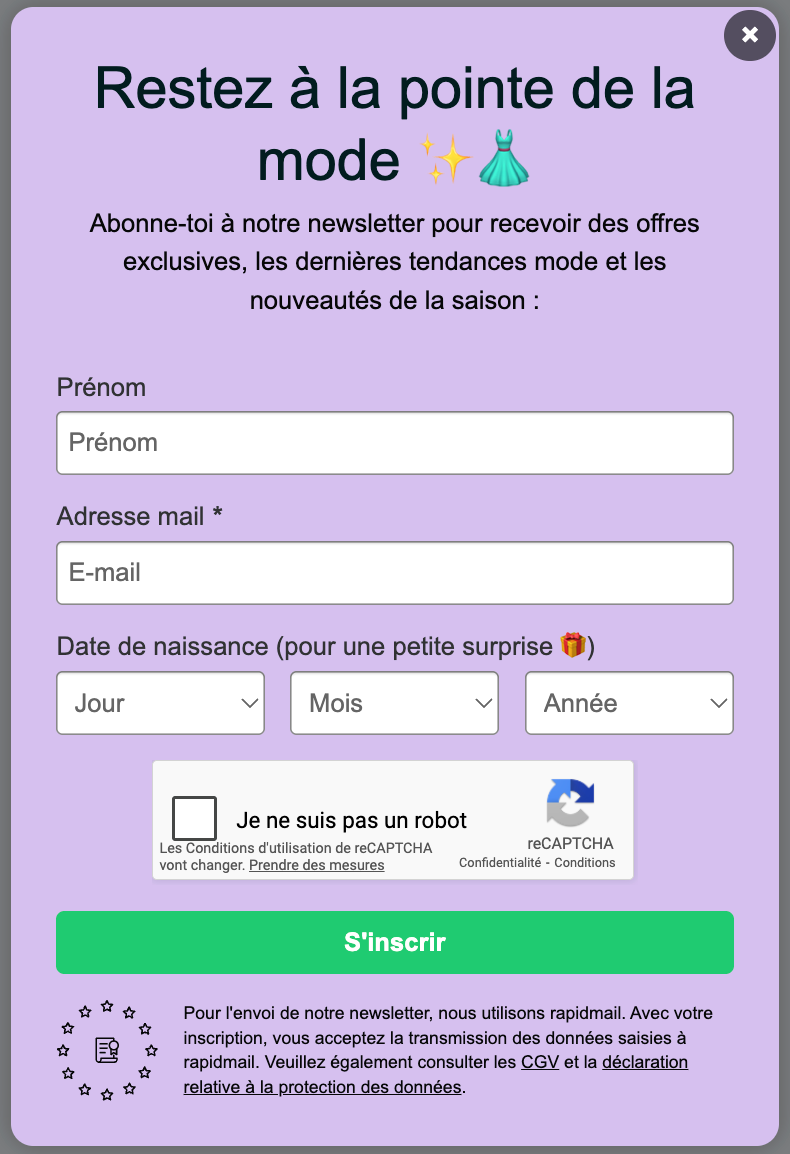The image size is (790, 1154).
Task: Open the reCAPTCHA Conditions link
Action: 585,863
